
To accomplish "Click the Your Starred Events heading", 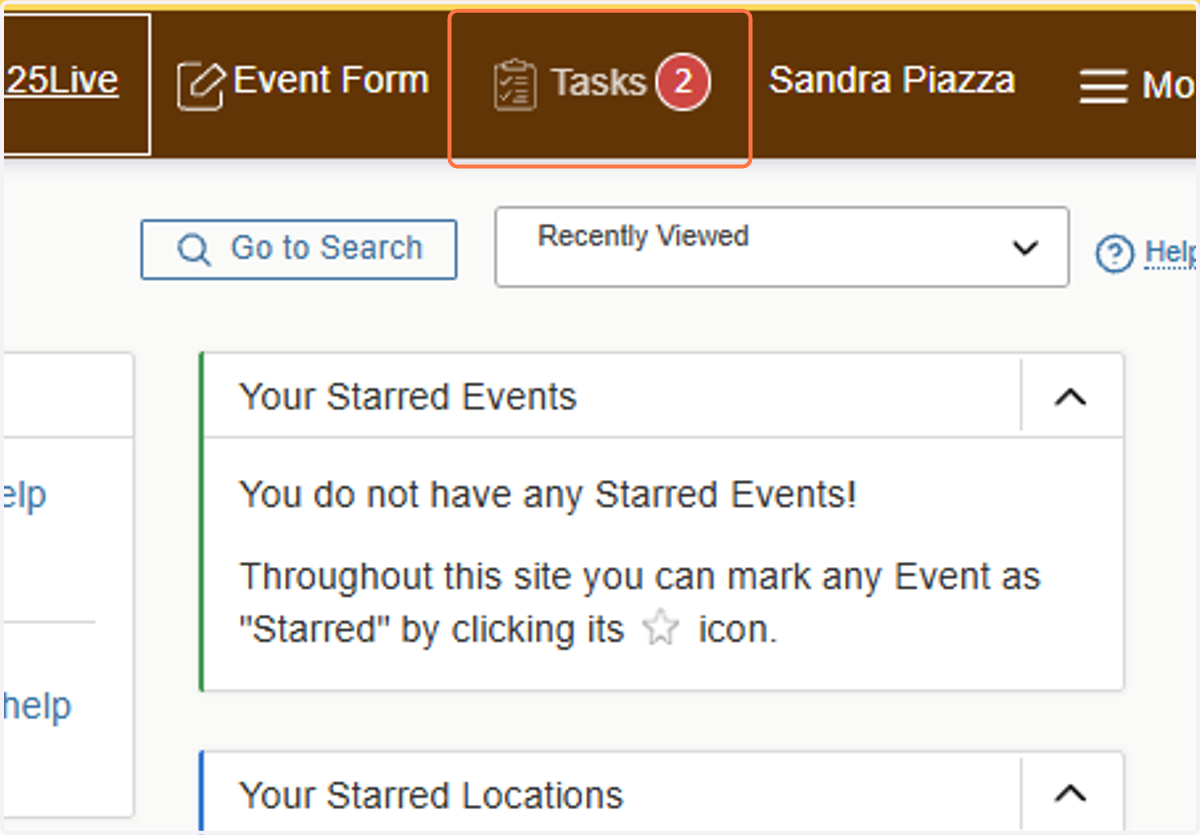I will click(x=408, y=397).
